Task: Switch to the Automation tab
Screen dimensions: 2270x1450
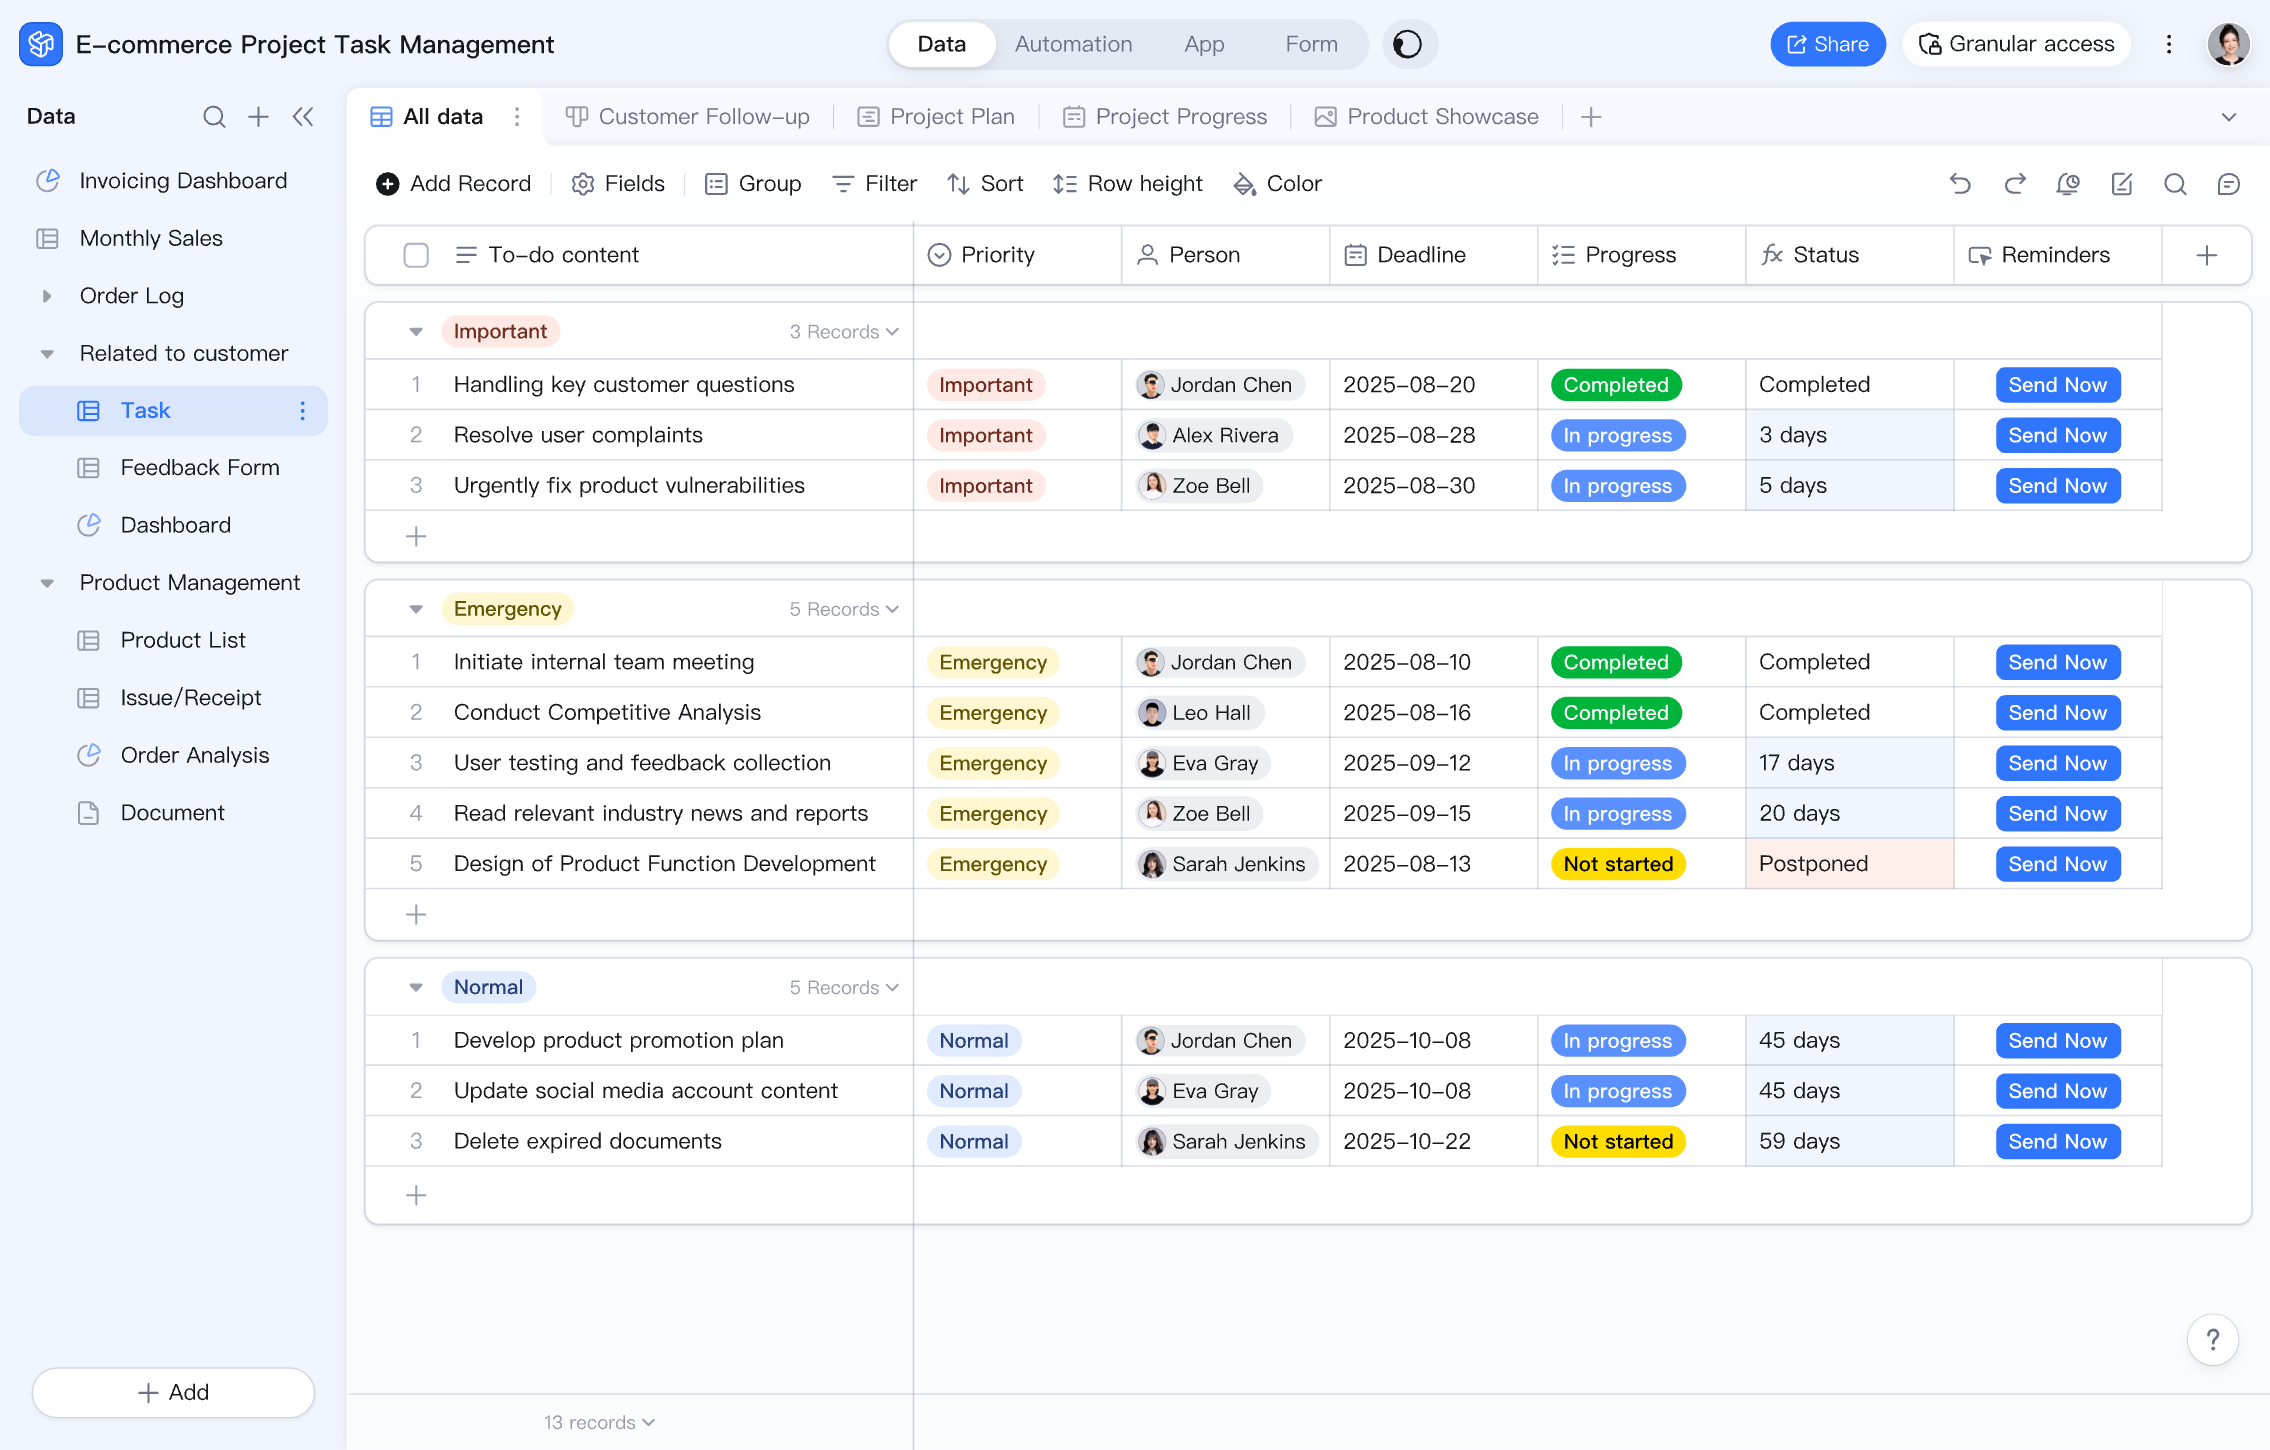Action: [x=1073, y=45]
